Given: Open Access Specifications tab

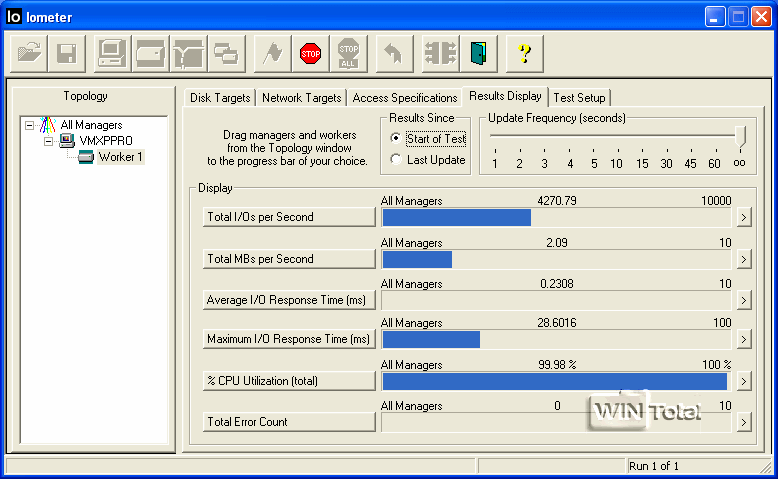Looking at the screenshot, I should (x=405, y=98).
